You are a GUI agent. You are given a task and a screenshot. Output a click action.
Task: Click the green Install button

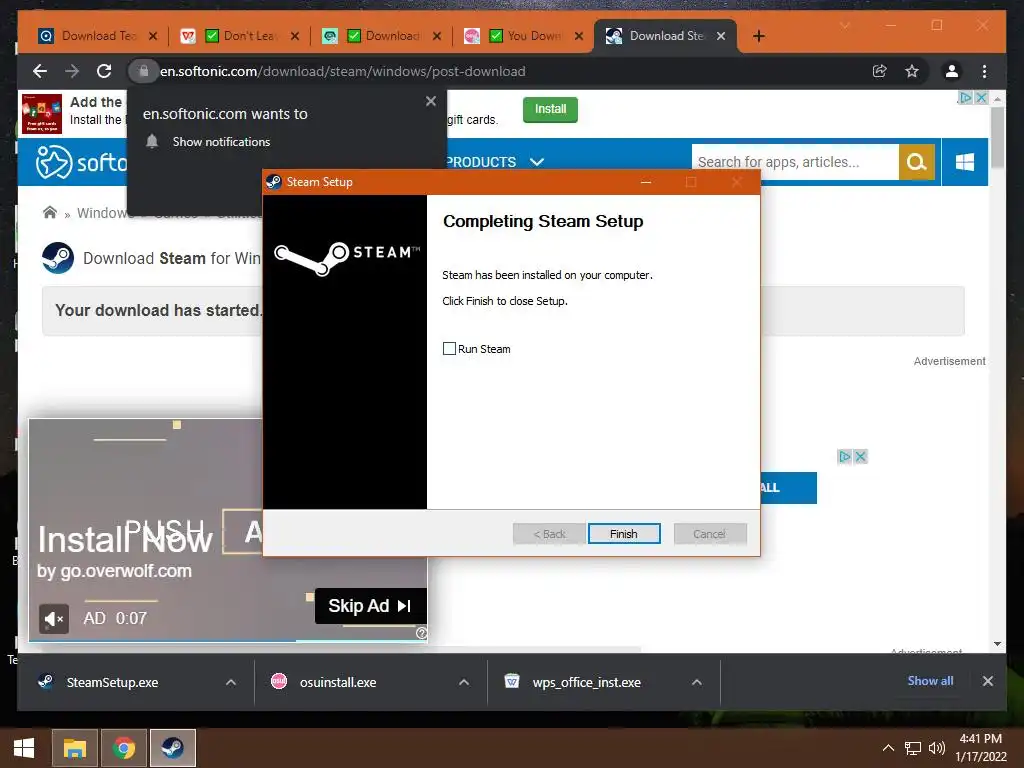(550, 109)
